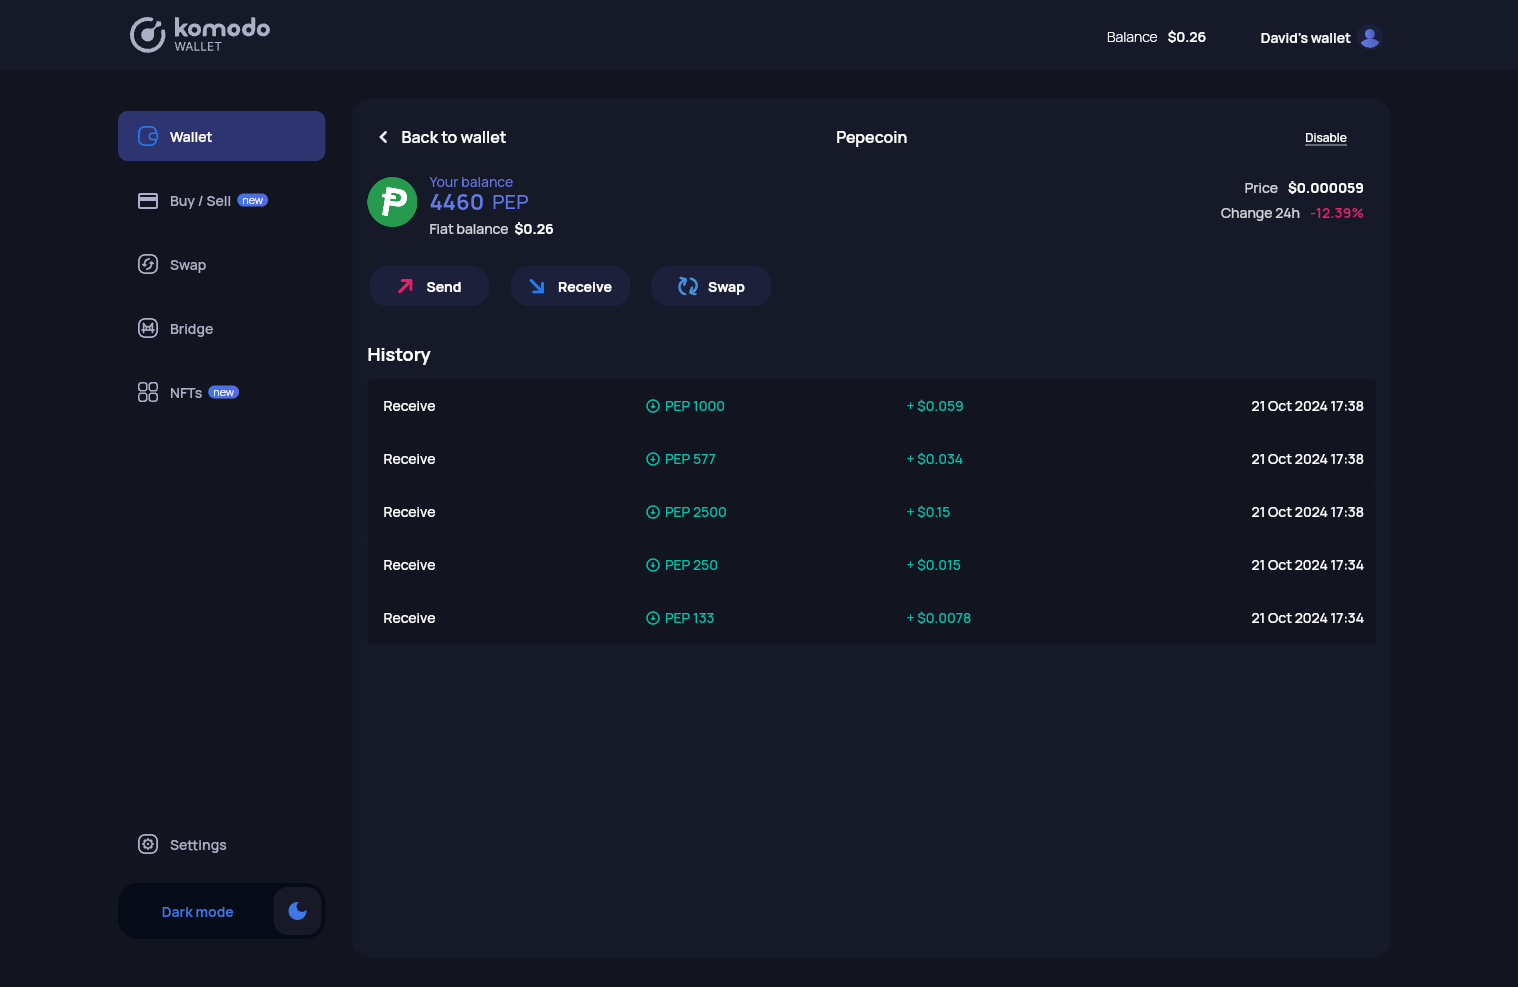Click the 4460 PEP balance
The width and height of the screenshot is (1518, 987).
pyautogui.click(x=479, y=202)
